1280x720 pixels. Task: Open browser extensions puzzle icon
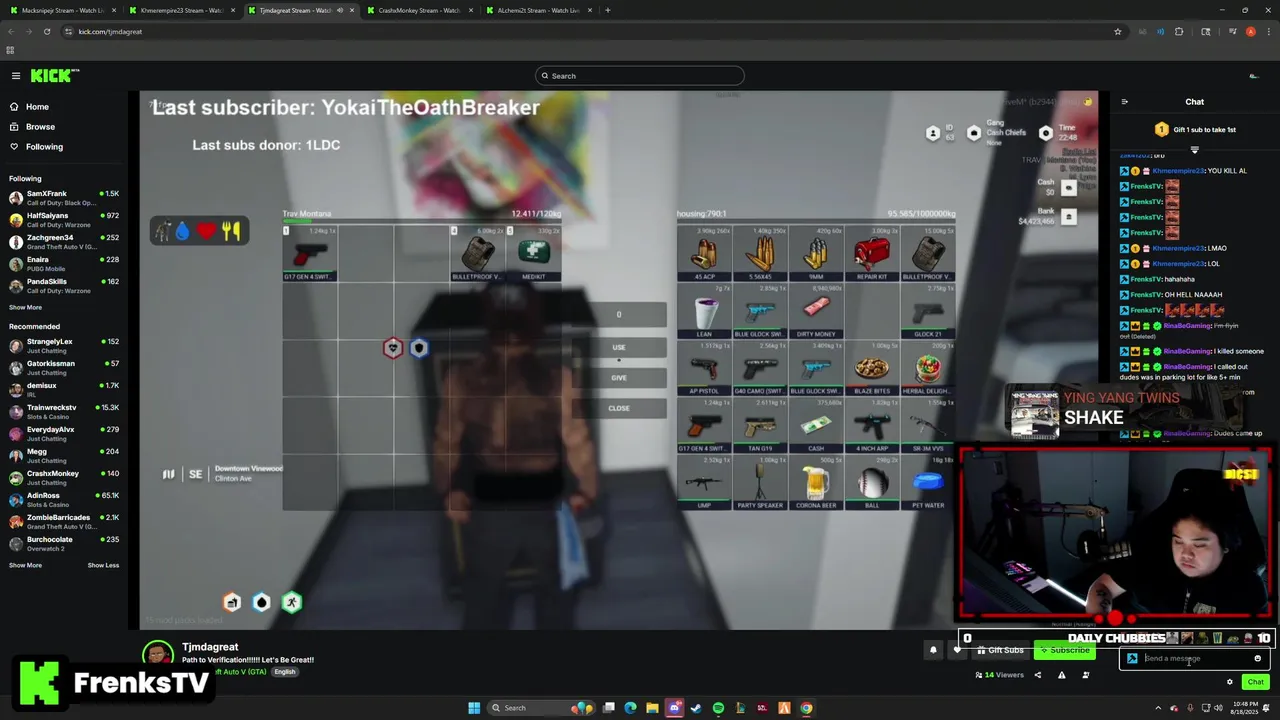click(x=1179, y=31)
